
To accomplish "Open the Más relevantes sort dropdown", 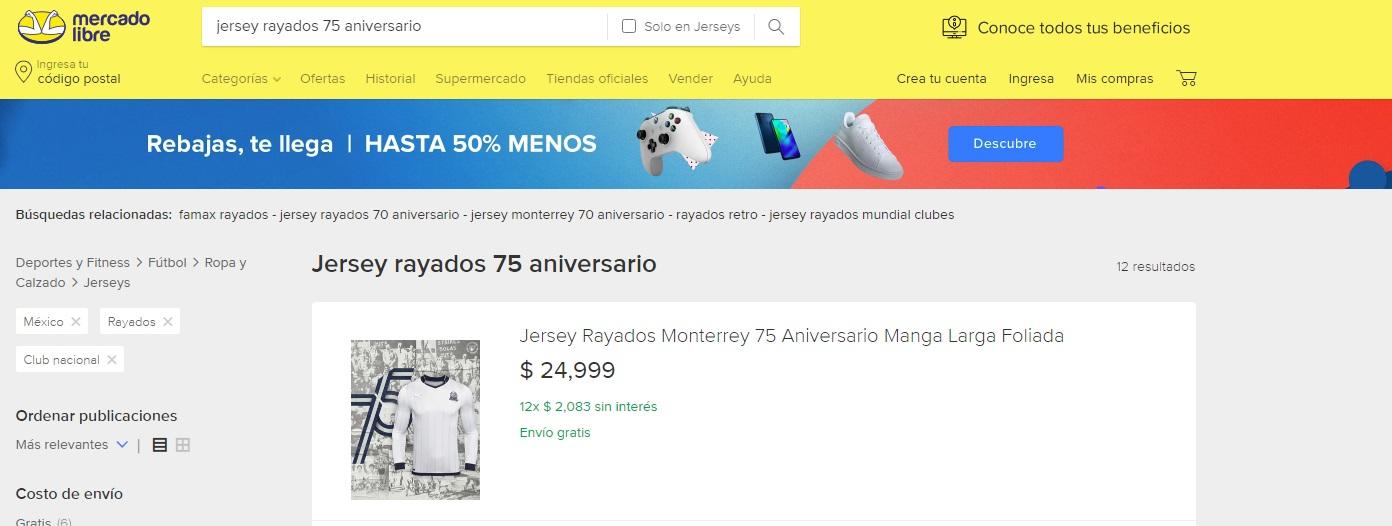I will (x=72, y=445).
